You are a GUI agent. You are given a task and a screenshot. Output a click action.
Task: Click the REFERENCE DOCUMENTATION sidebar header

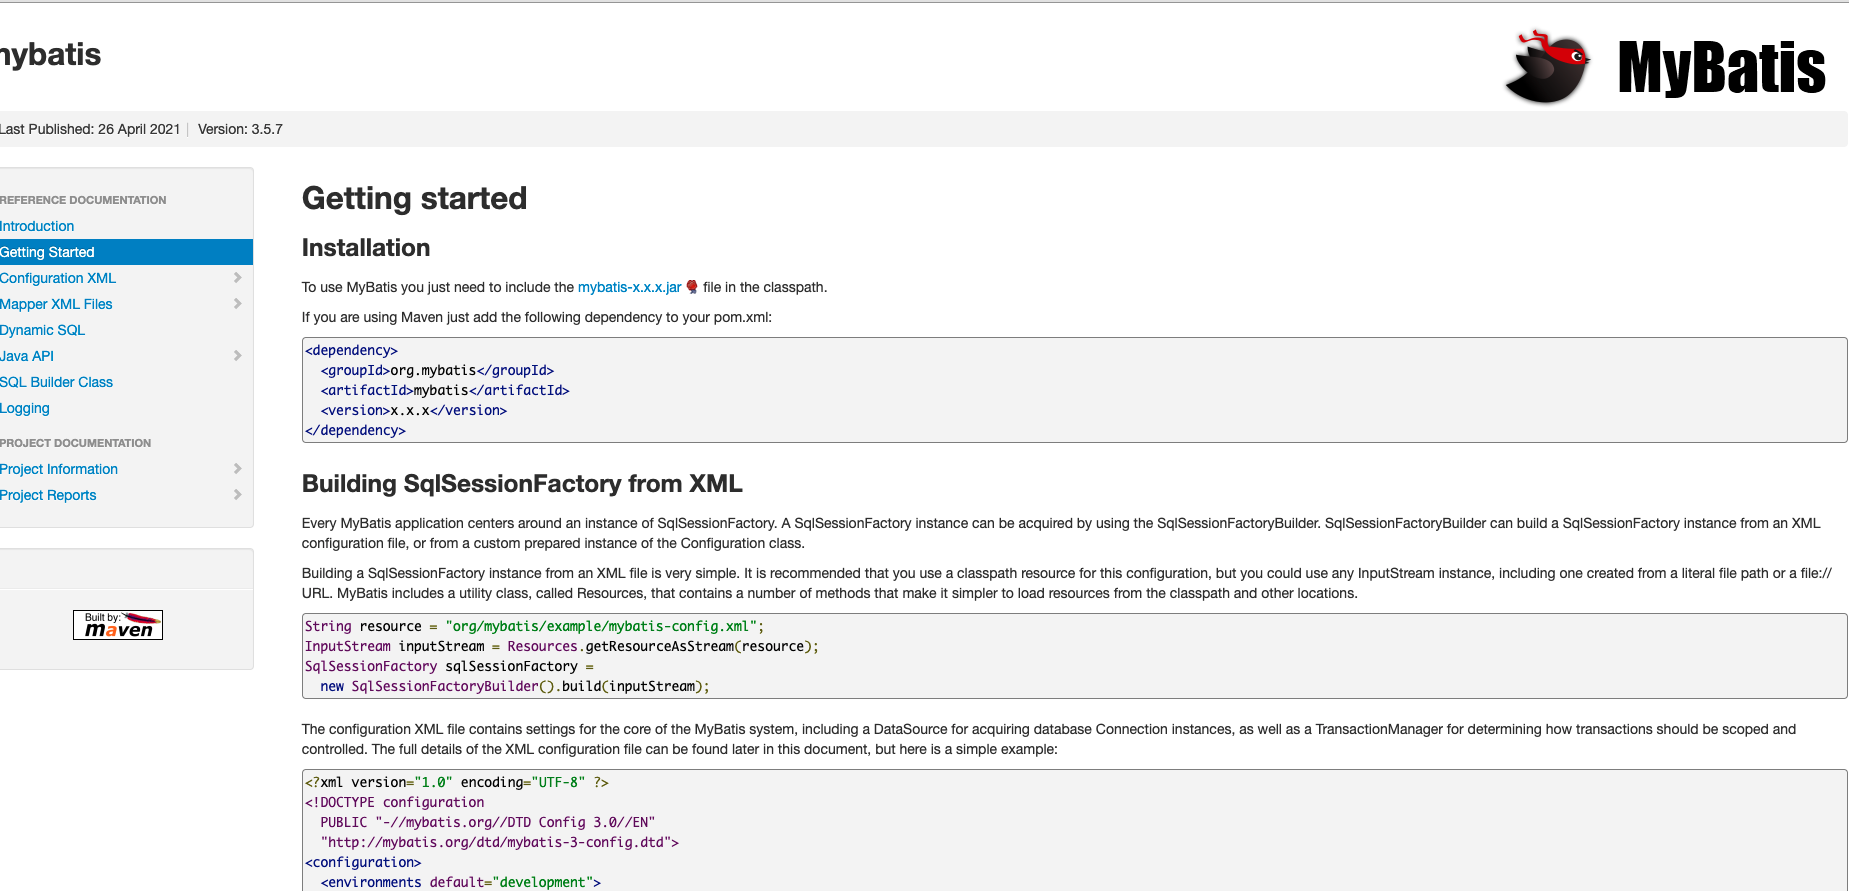coord(83,200)
